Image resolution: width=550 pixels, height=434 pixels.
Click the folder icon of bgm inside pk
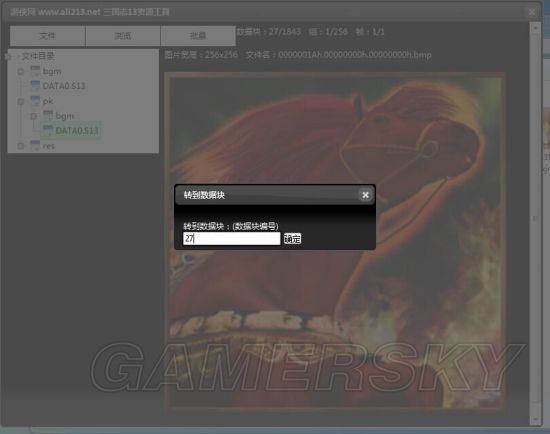click(48, 116)
